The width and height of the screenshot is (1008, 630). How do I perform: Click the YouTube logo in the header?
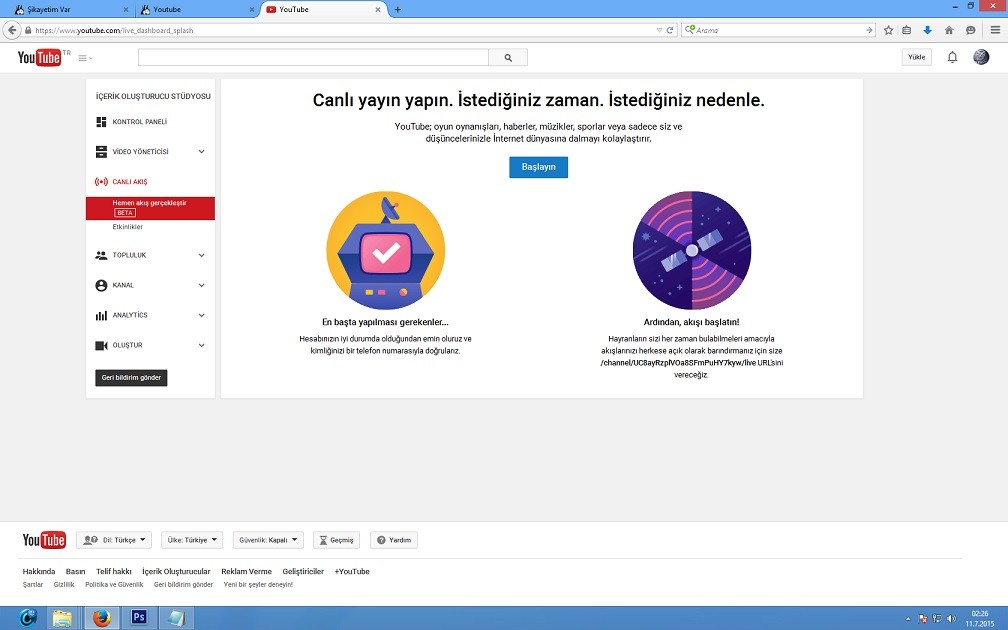pyautogui.click(x=39, y=57)
